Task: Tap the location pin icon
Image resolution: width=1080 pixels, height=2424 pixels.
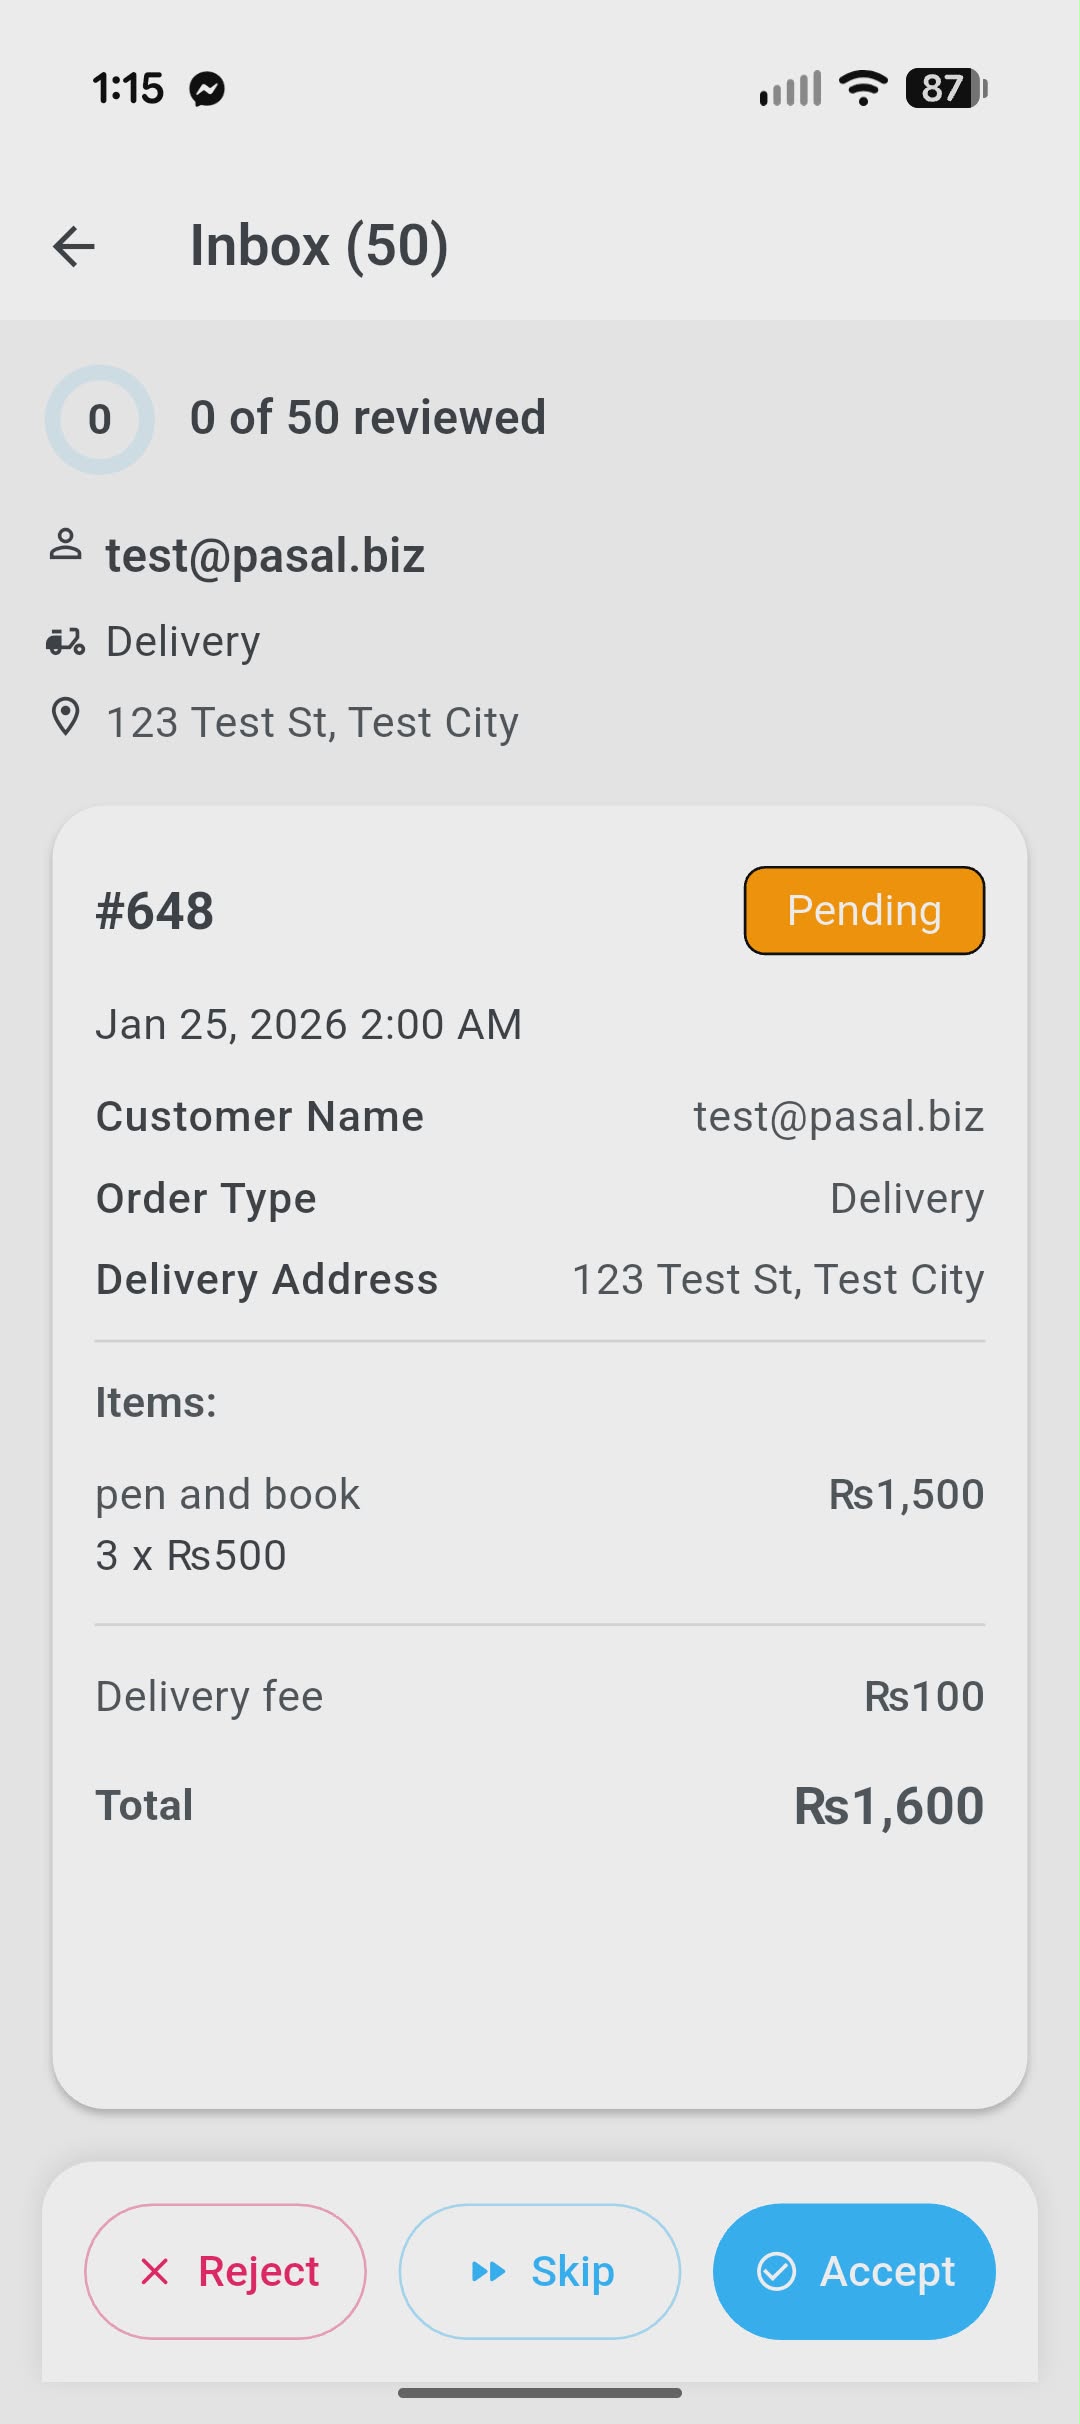Action: [x=66, y=718]
